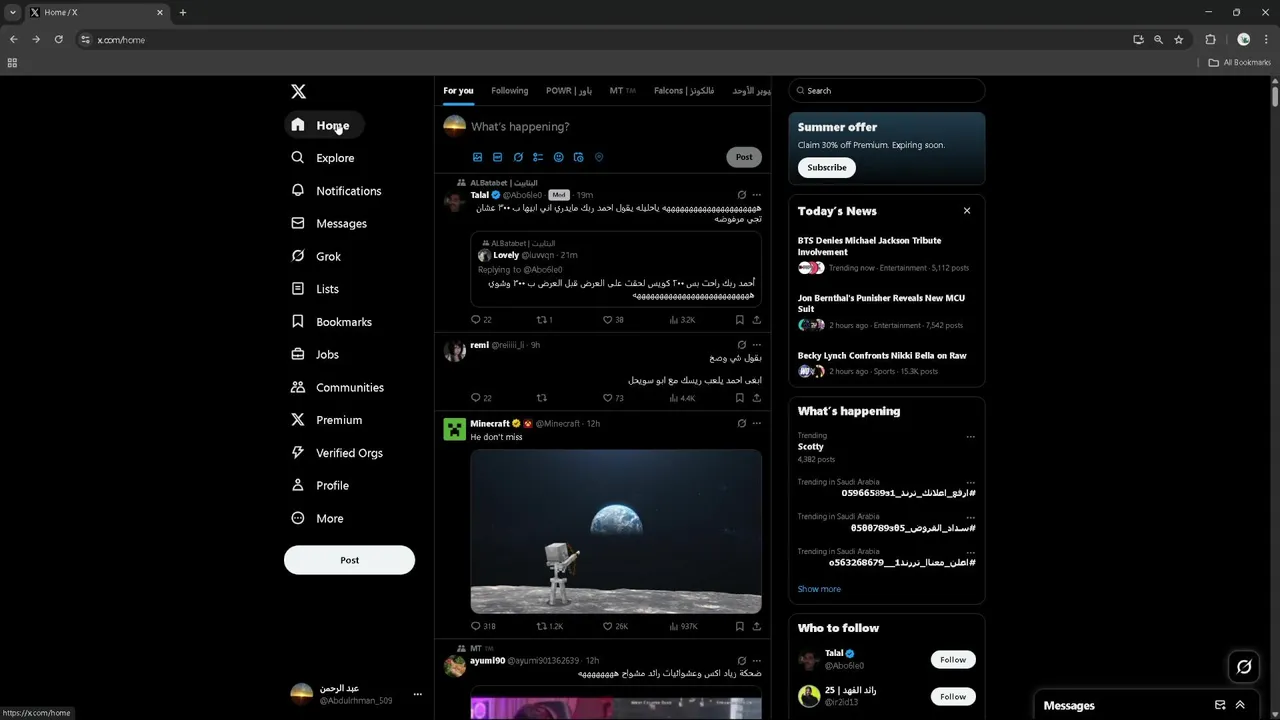Share the Minecraft post
1280x720 pixels.
point(756,626)
